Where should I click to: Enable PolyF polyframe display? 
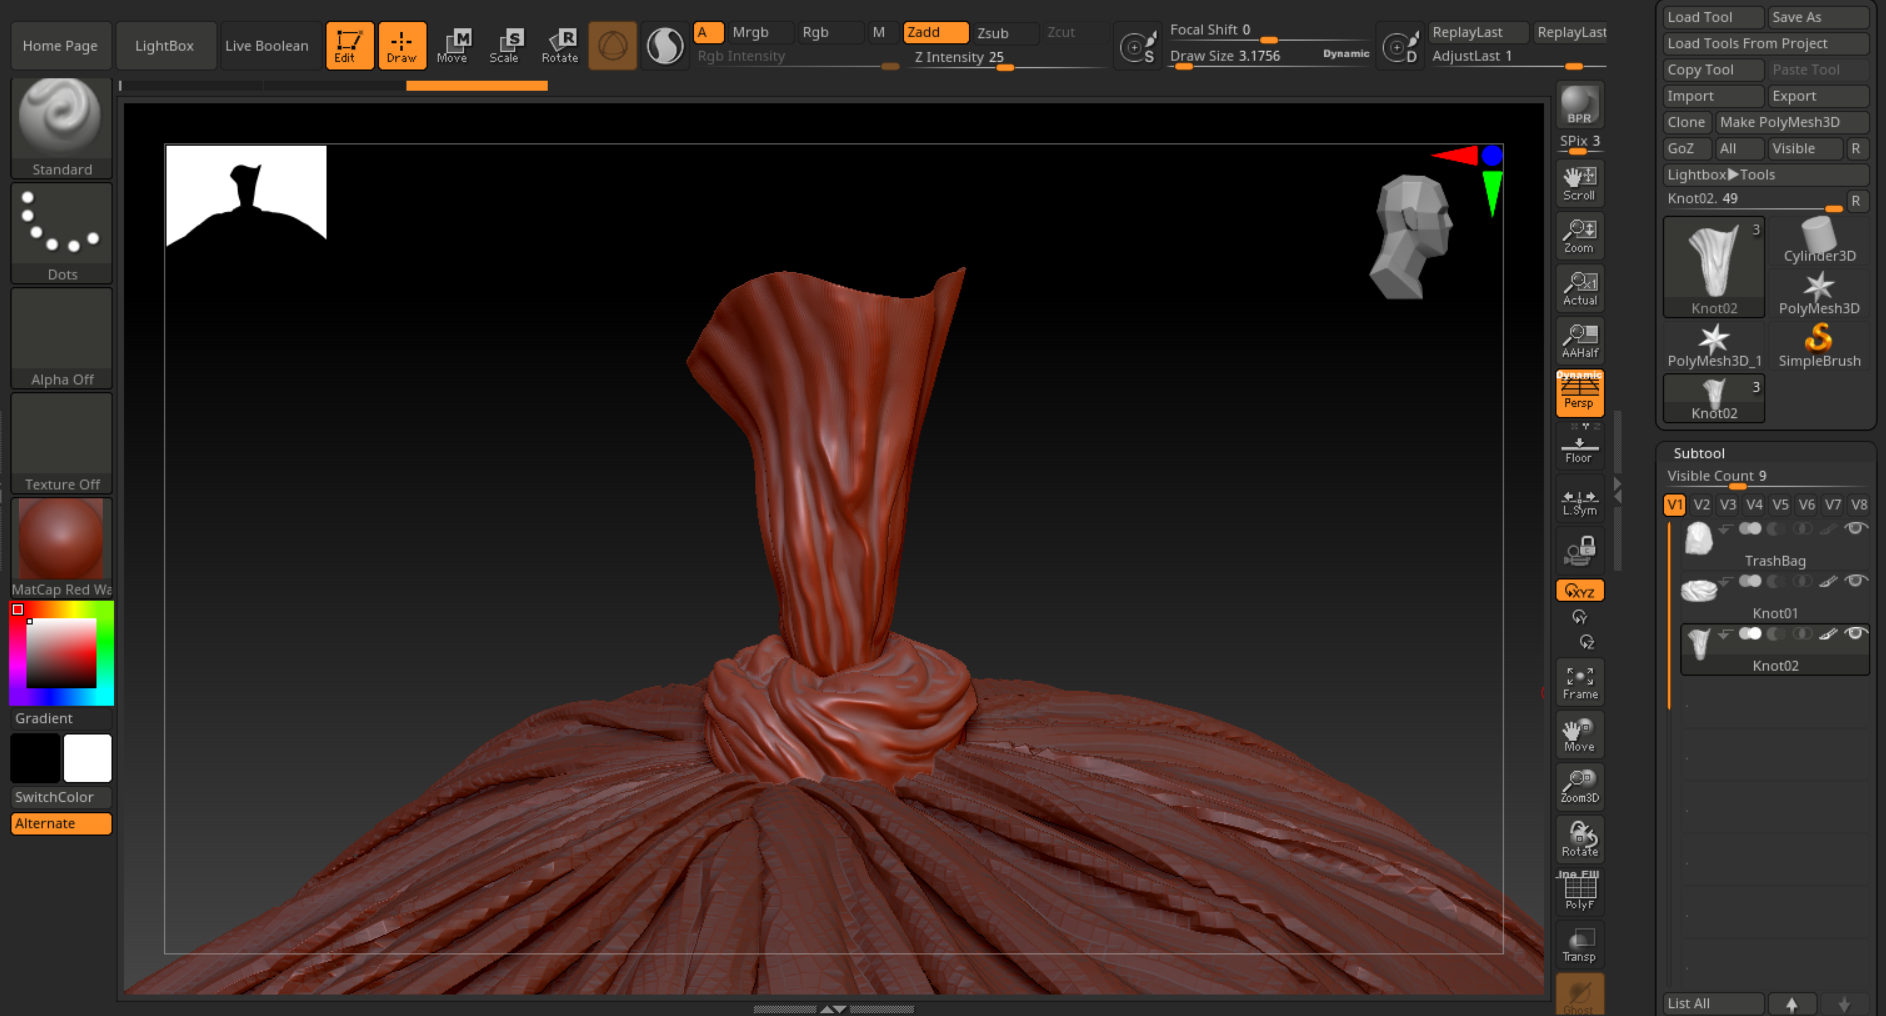click(1579, 891)
